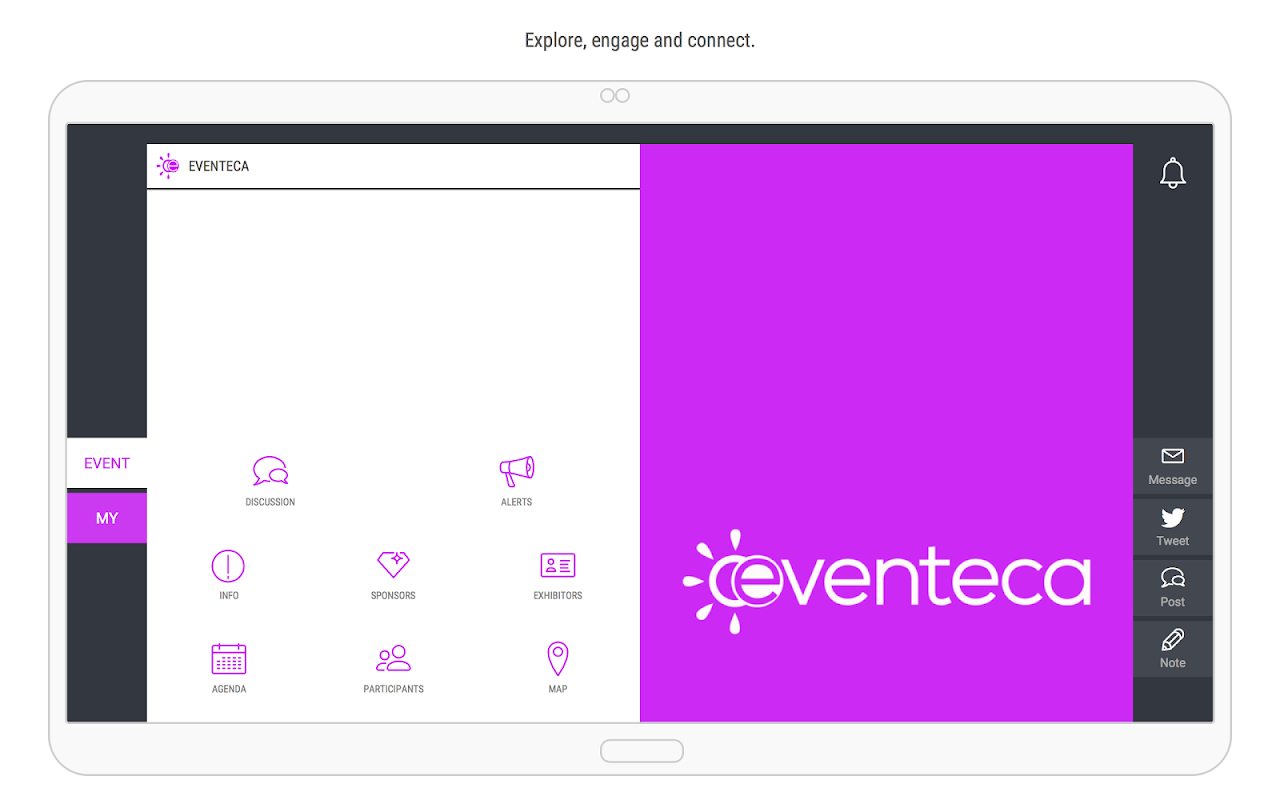
Task: Open notifications bell icon
Action: coord(1173,173)
